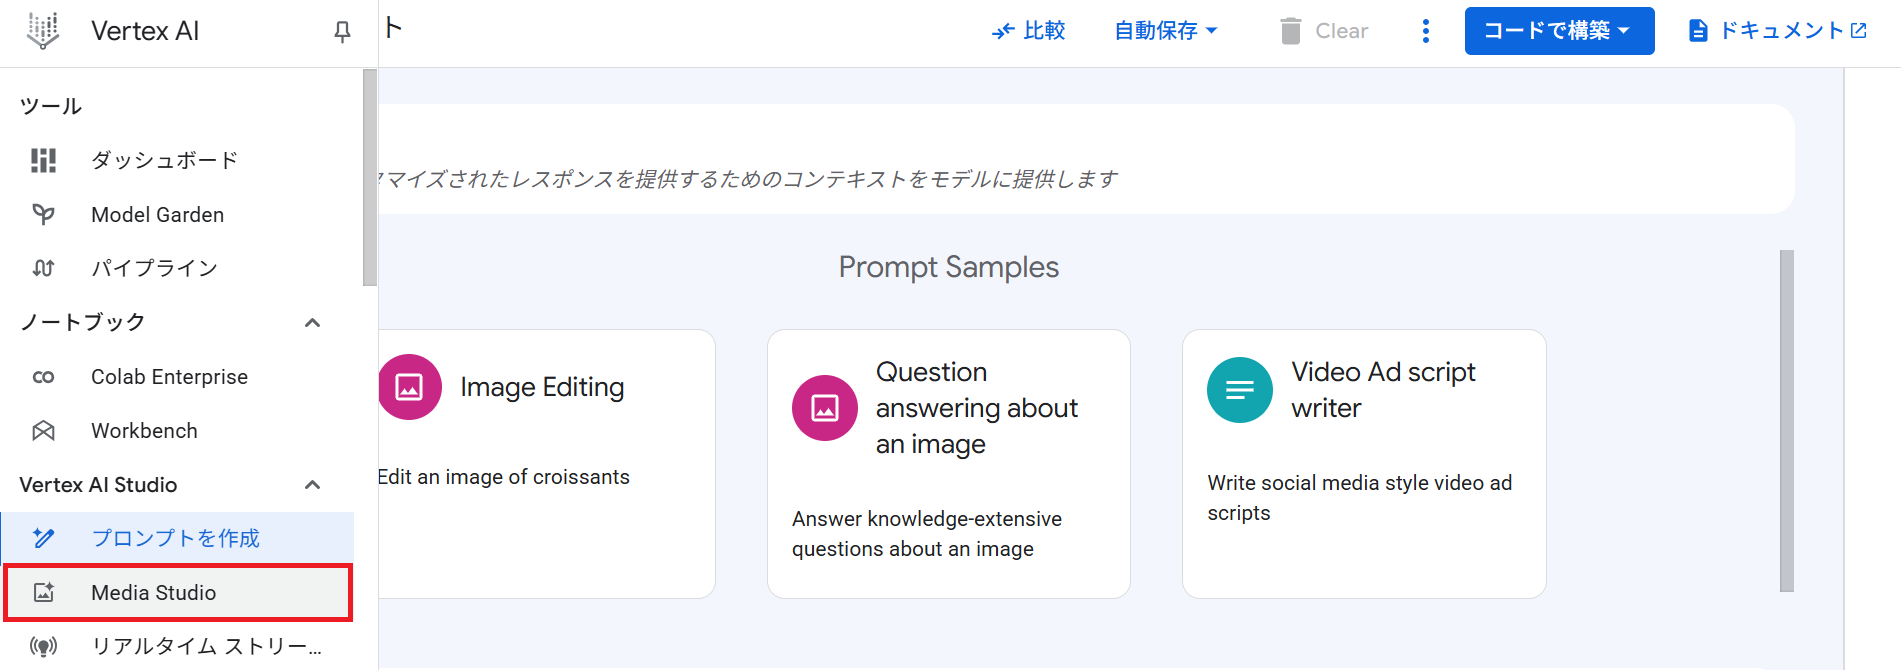Click the Prompt Samples heading

point(948,267)
